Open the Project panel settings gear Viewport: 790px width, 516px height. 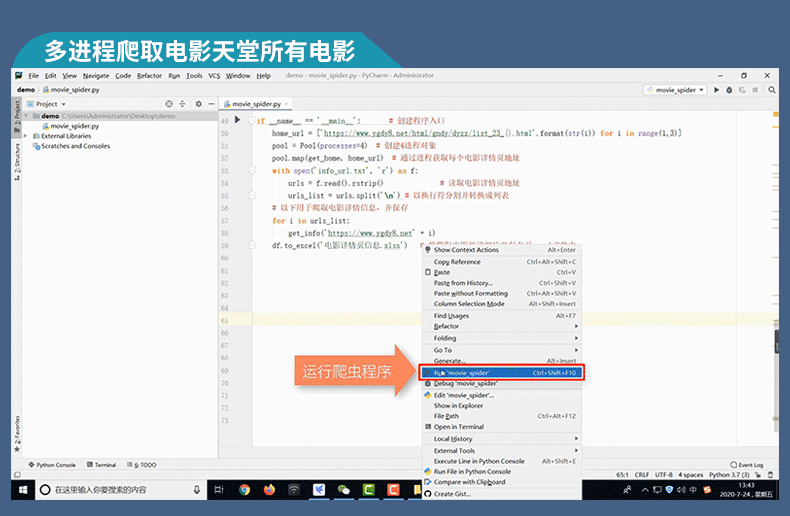199,104
